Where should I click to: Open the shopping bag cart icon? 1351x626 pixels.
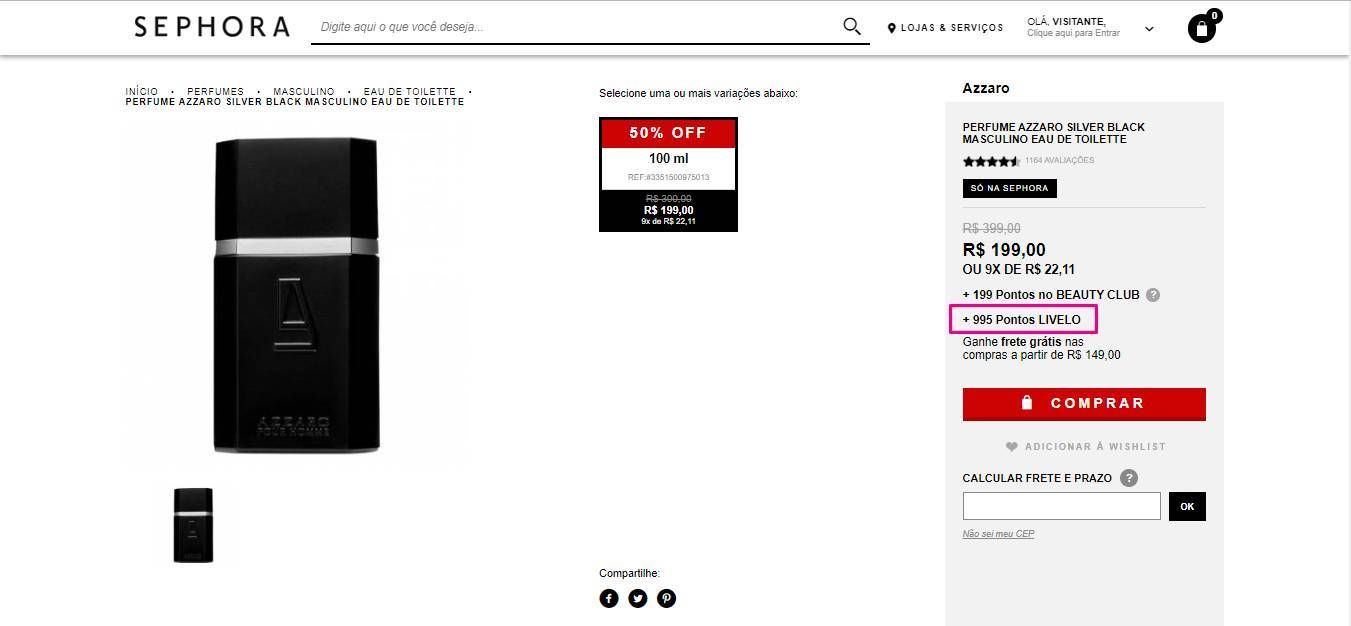(1201, 28)
